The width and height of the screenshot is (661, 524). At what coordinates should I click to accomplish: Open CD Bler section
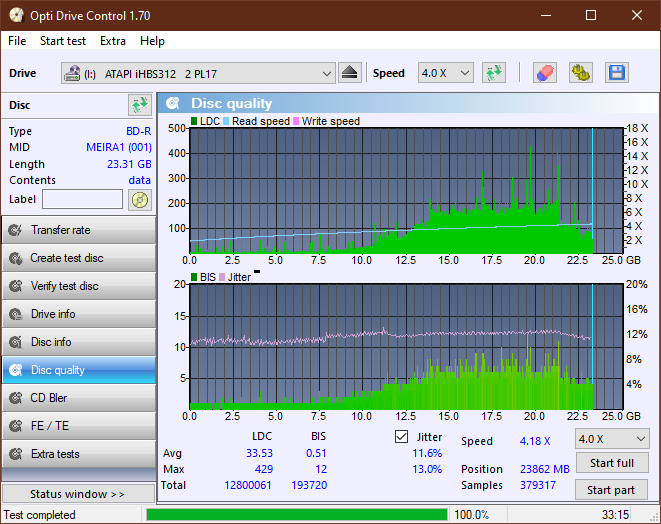tap(79, 398)
